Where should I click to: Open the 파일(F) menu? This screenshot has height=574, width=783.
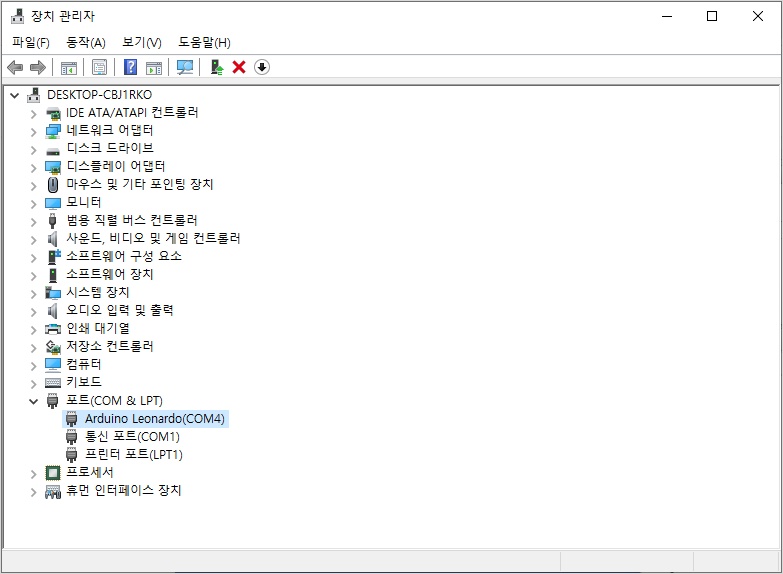pos(31,42)
